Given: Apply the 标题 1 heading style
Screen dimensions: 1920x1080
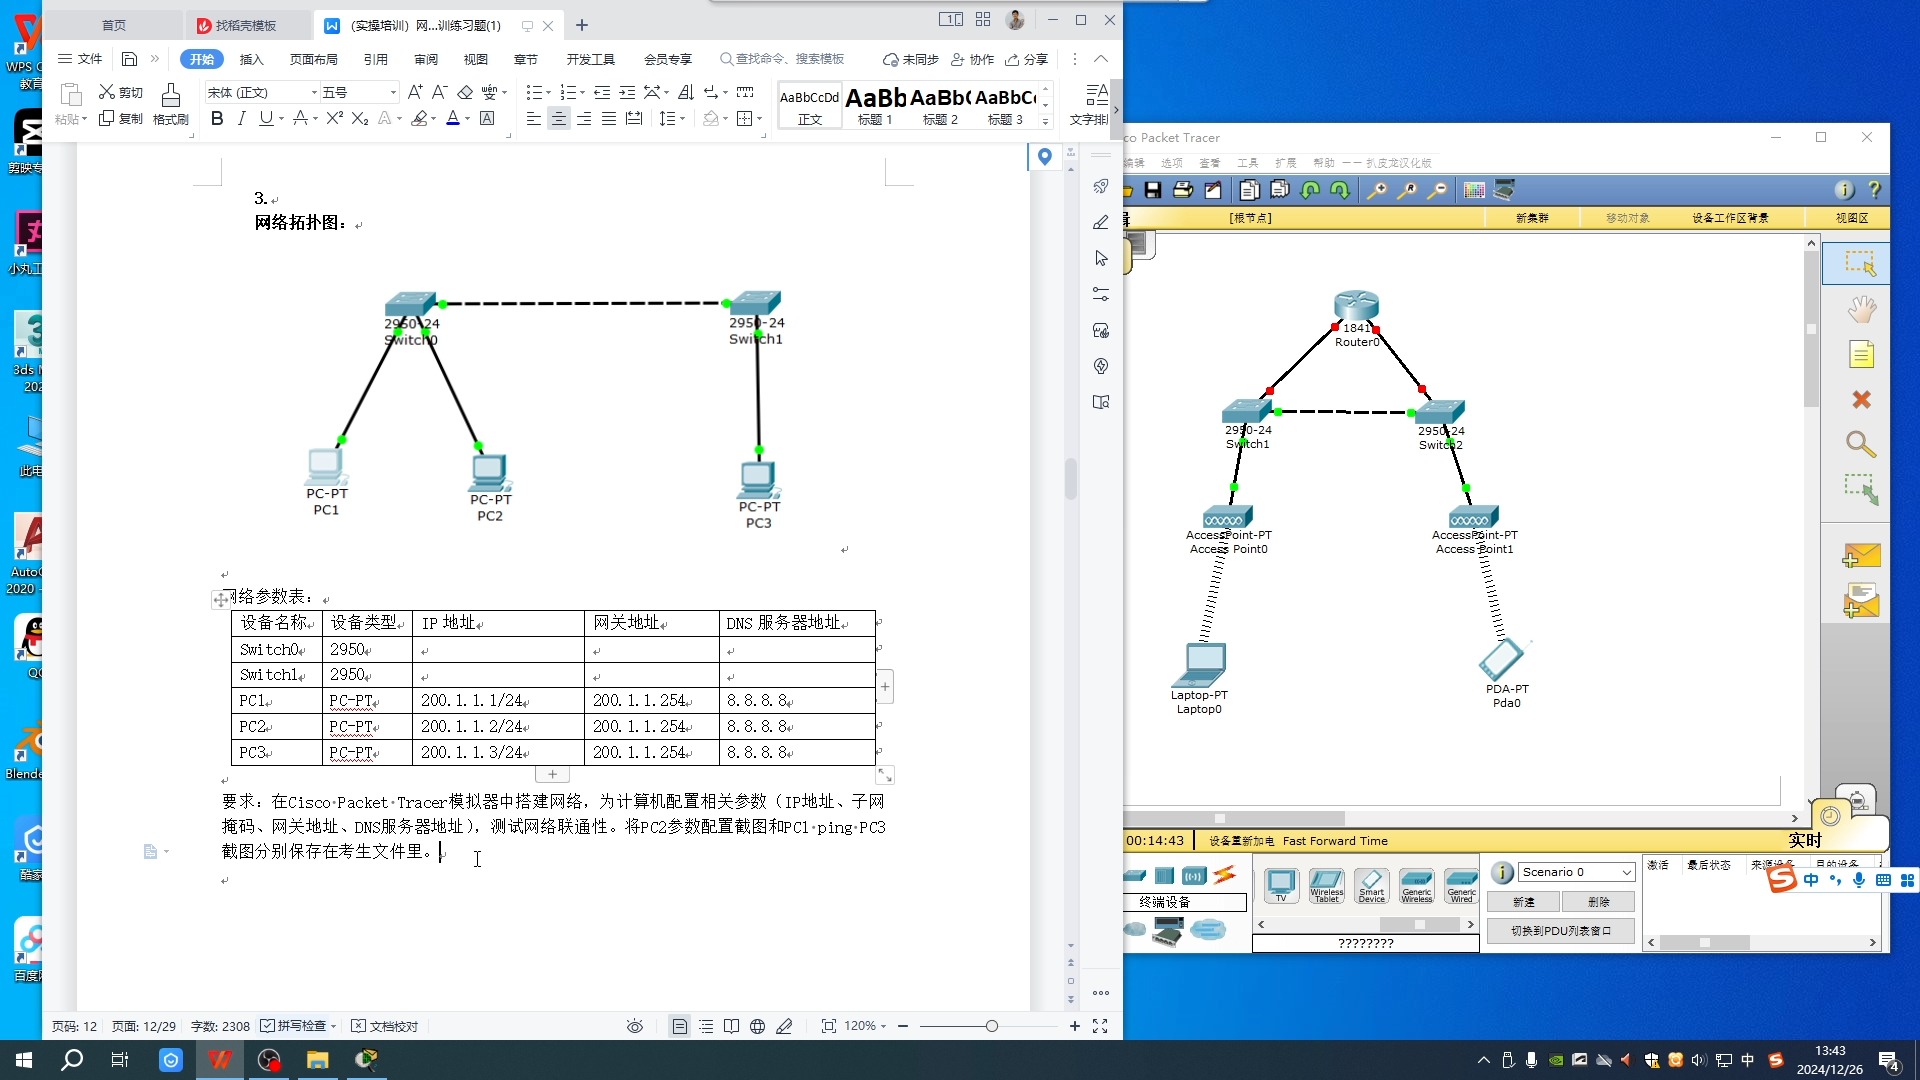Looking at the screenshot, I should point(875,105).
